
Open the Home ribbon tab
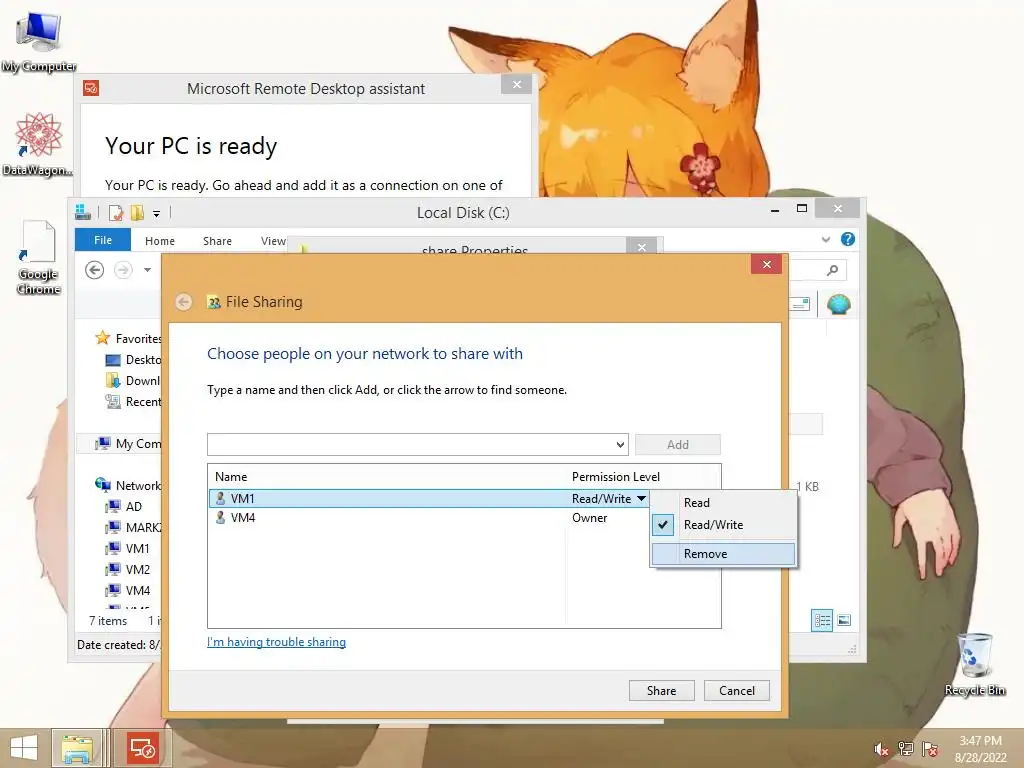point(160,241)
